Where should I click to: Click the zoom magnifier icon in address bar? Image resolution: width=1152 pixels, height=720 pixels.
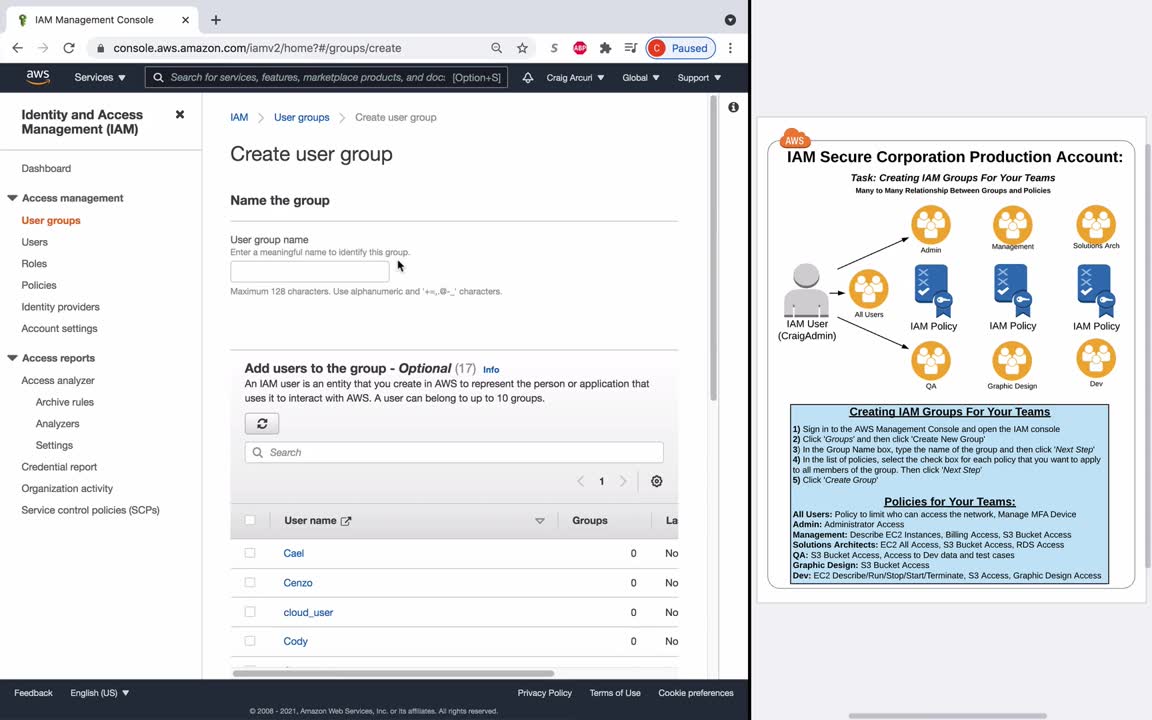[x=497, y=48]
